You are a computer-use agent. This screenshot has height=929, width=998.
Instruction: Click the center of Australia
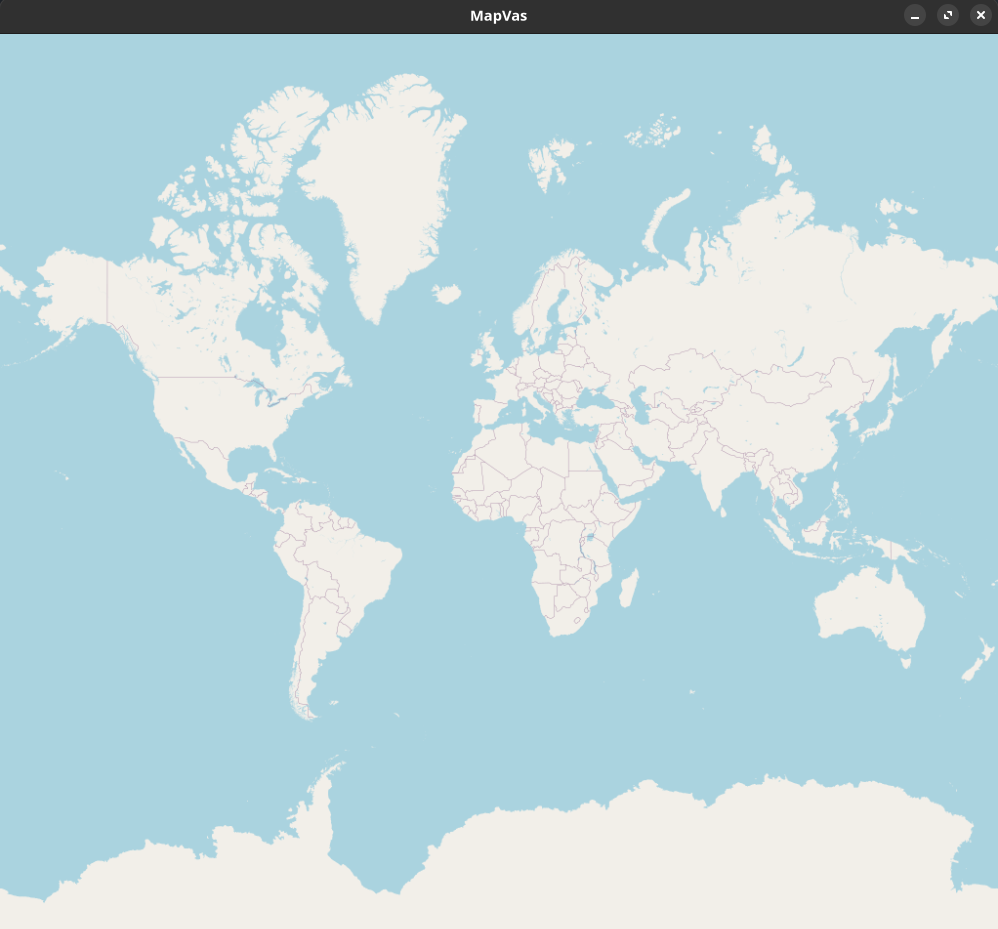pos(867,610)
